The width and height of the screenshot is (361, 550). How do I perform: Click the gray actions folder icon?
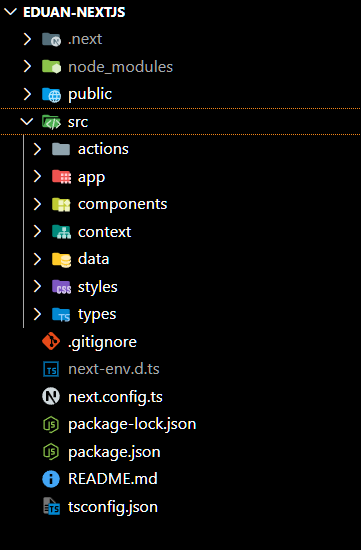tap(61, 149)
